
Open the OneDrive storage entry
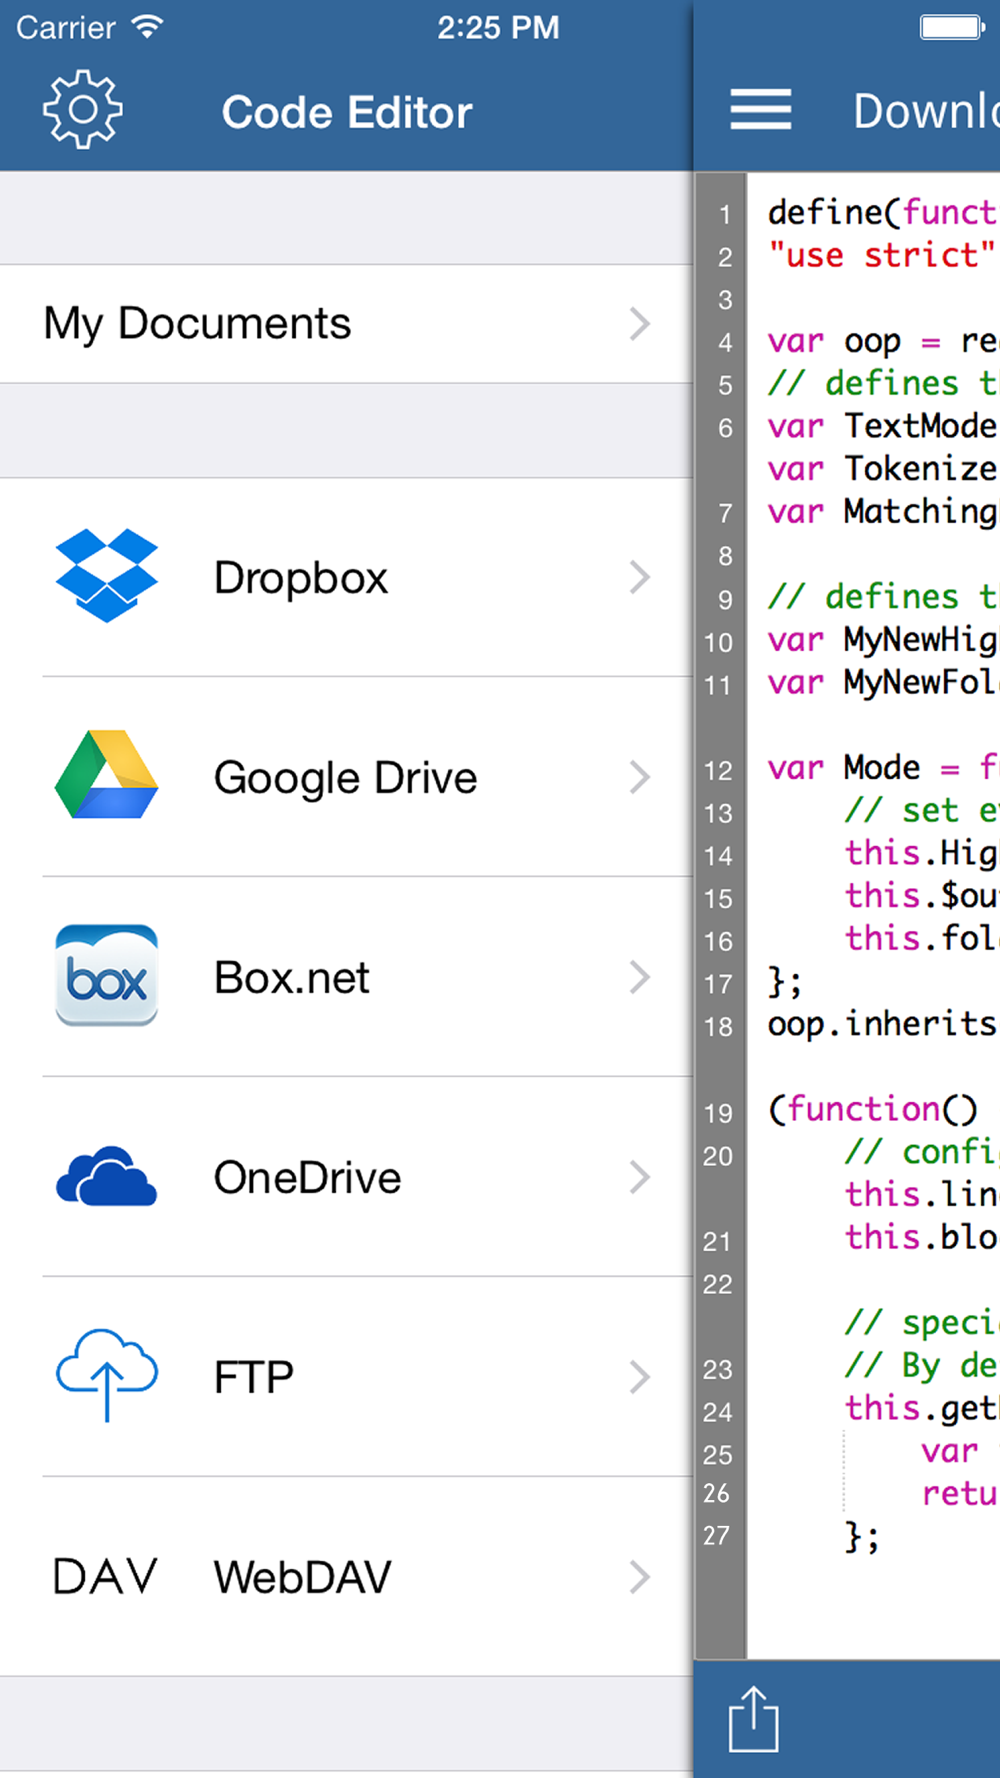pyautogui.click(x=346, y=1177)
